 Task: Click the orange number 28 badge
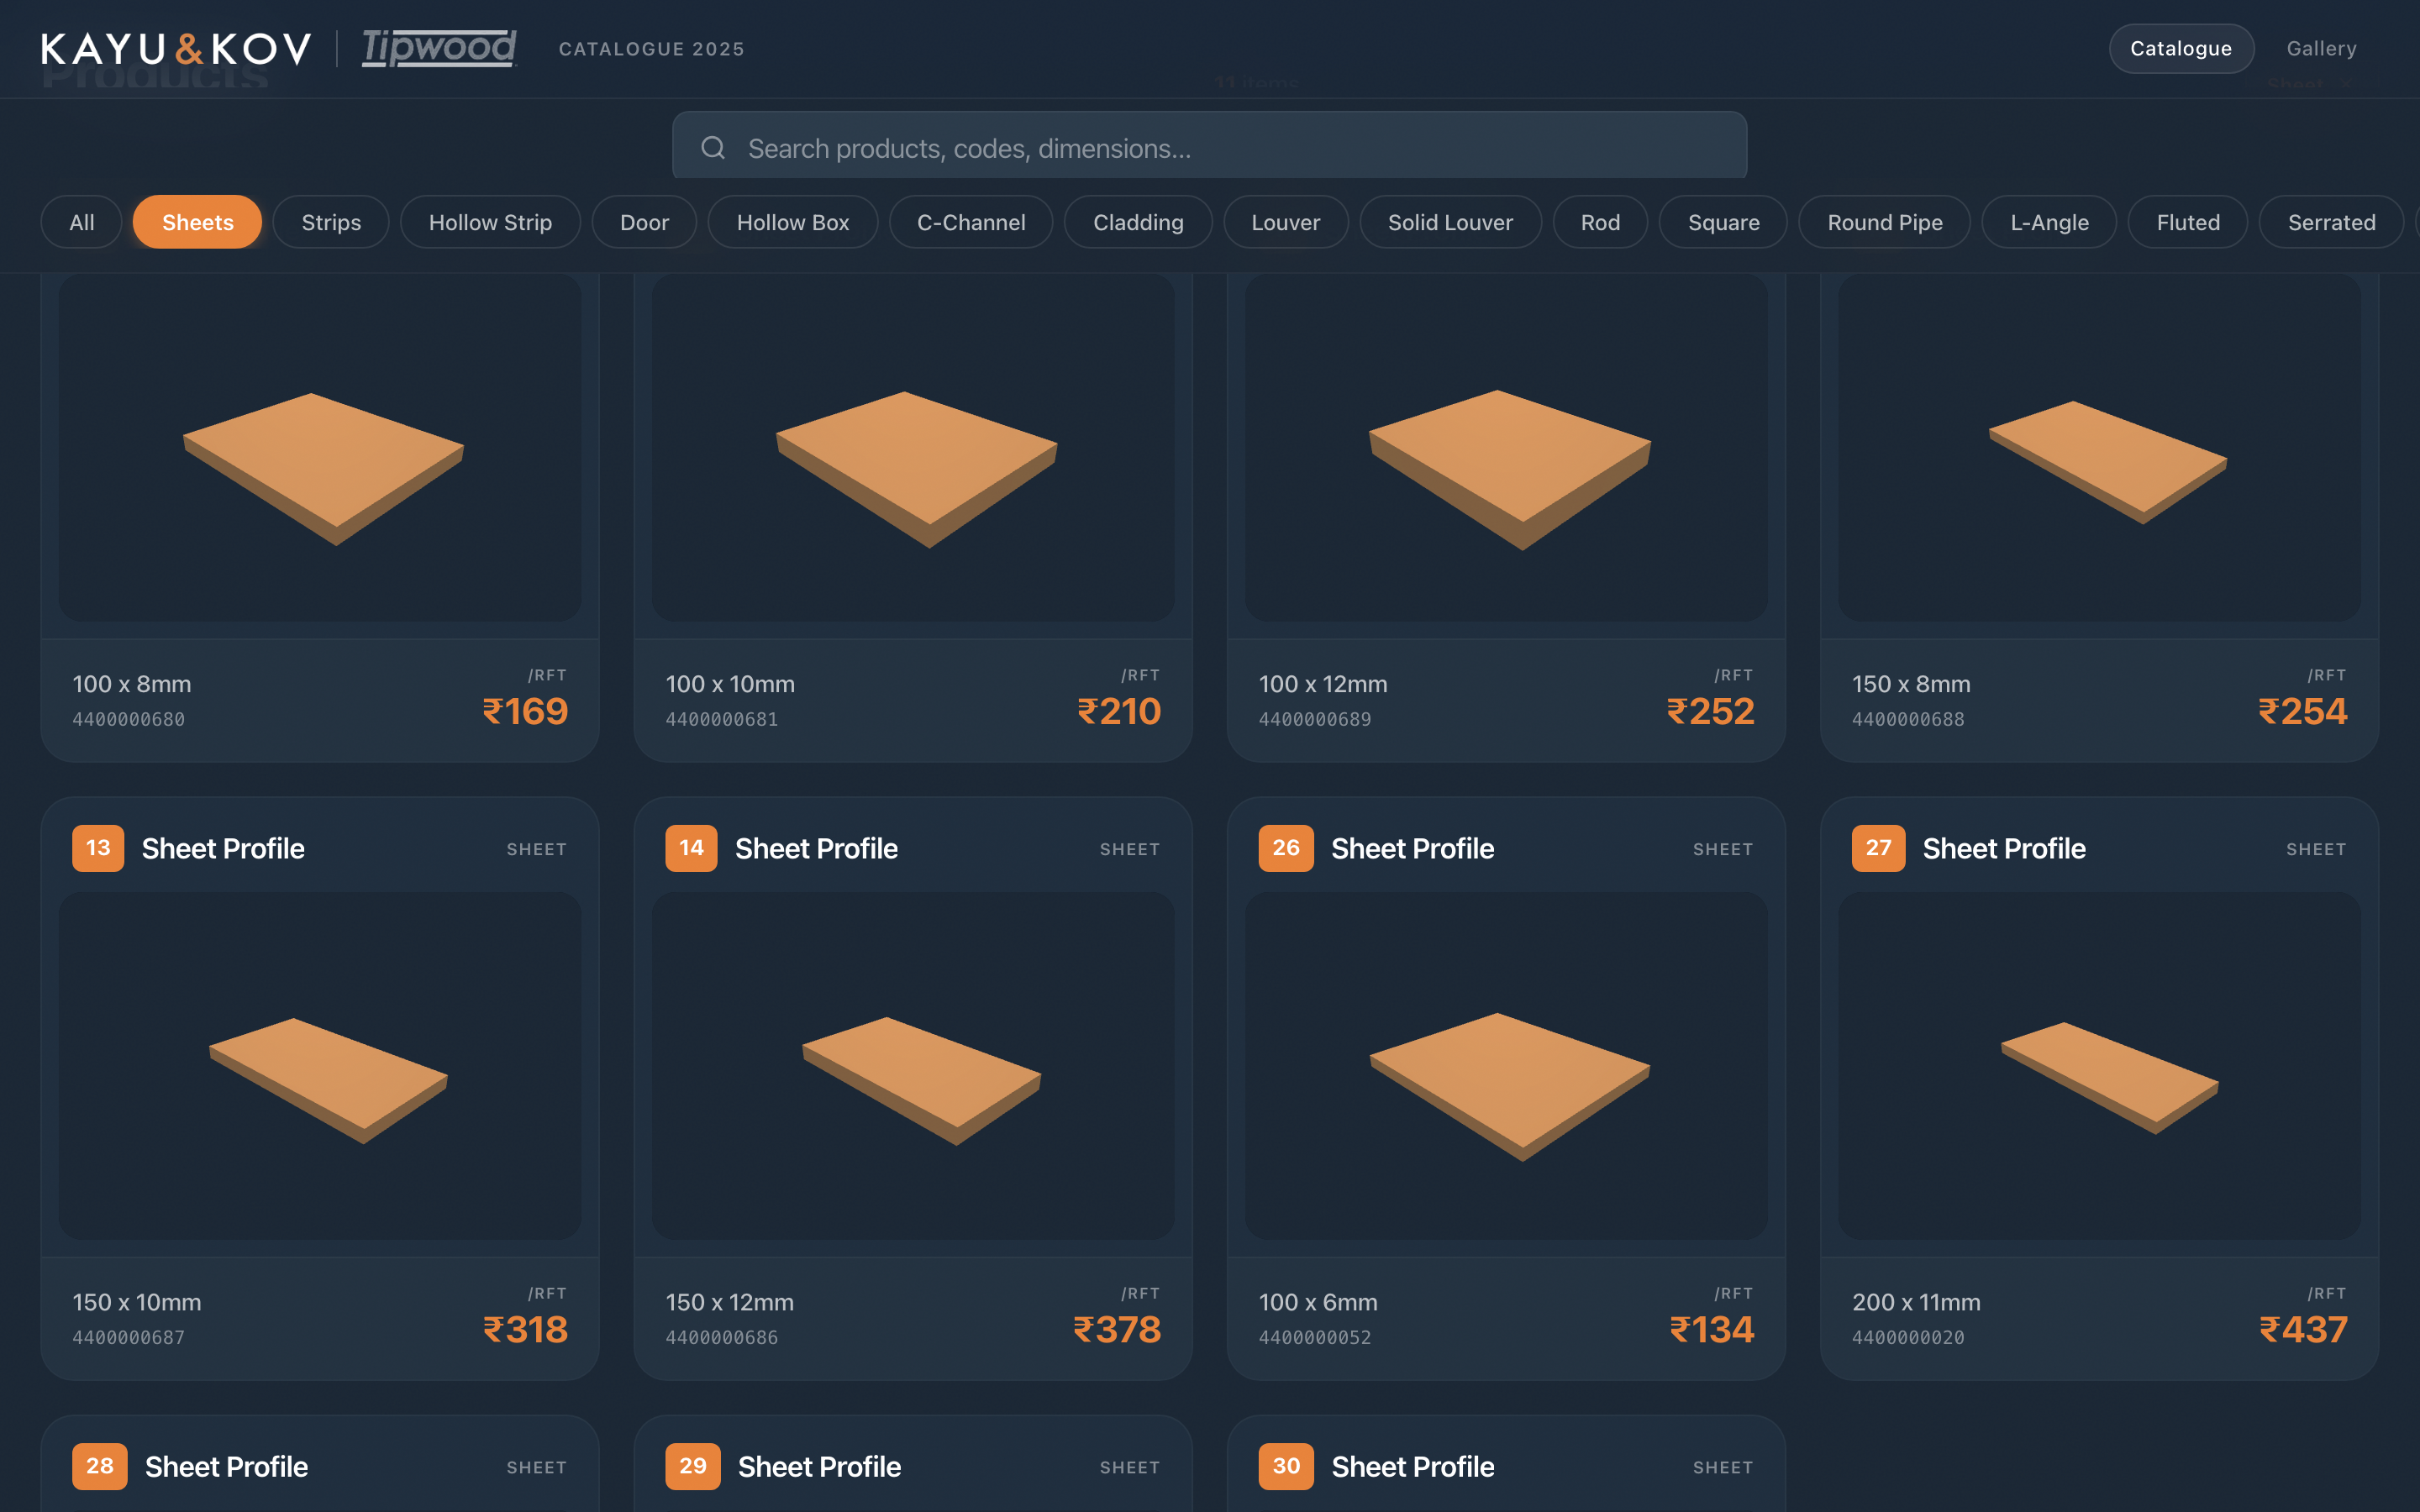(100, 1466)
